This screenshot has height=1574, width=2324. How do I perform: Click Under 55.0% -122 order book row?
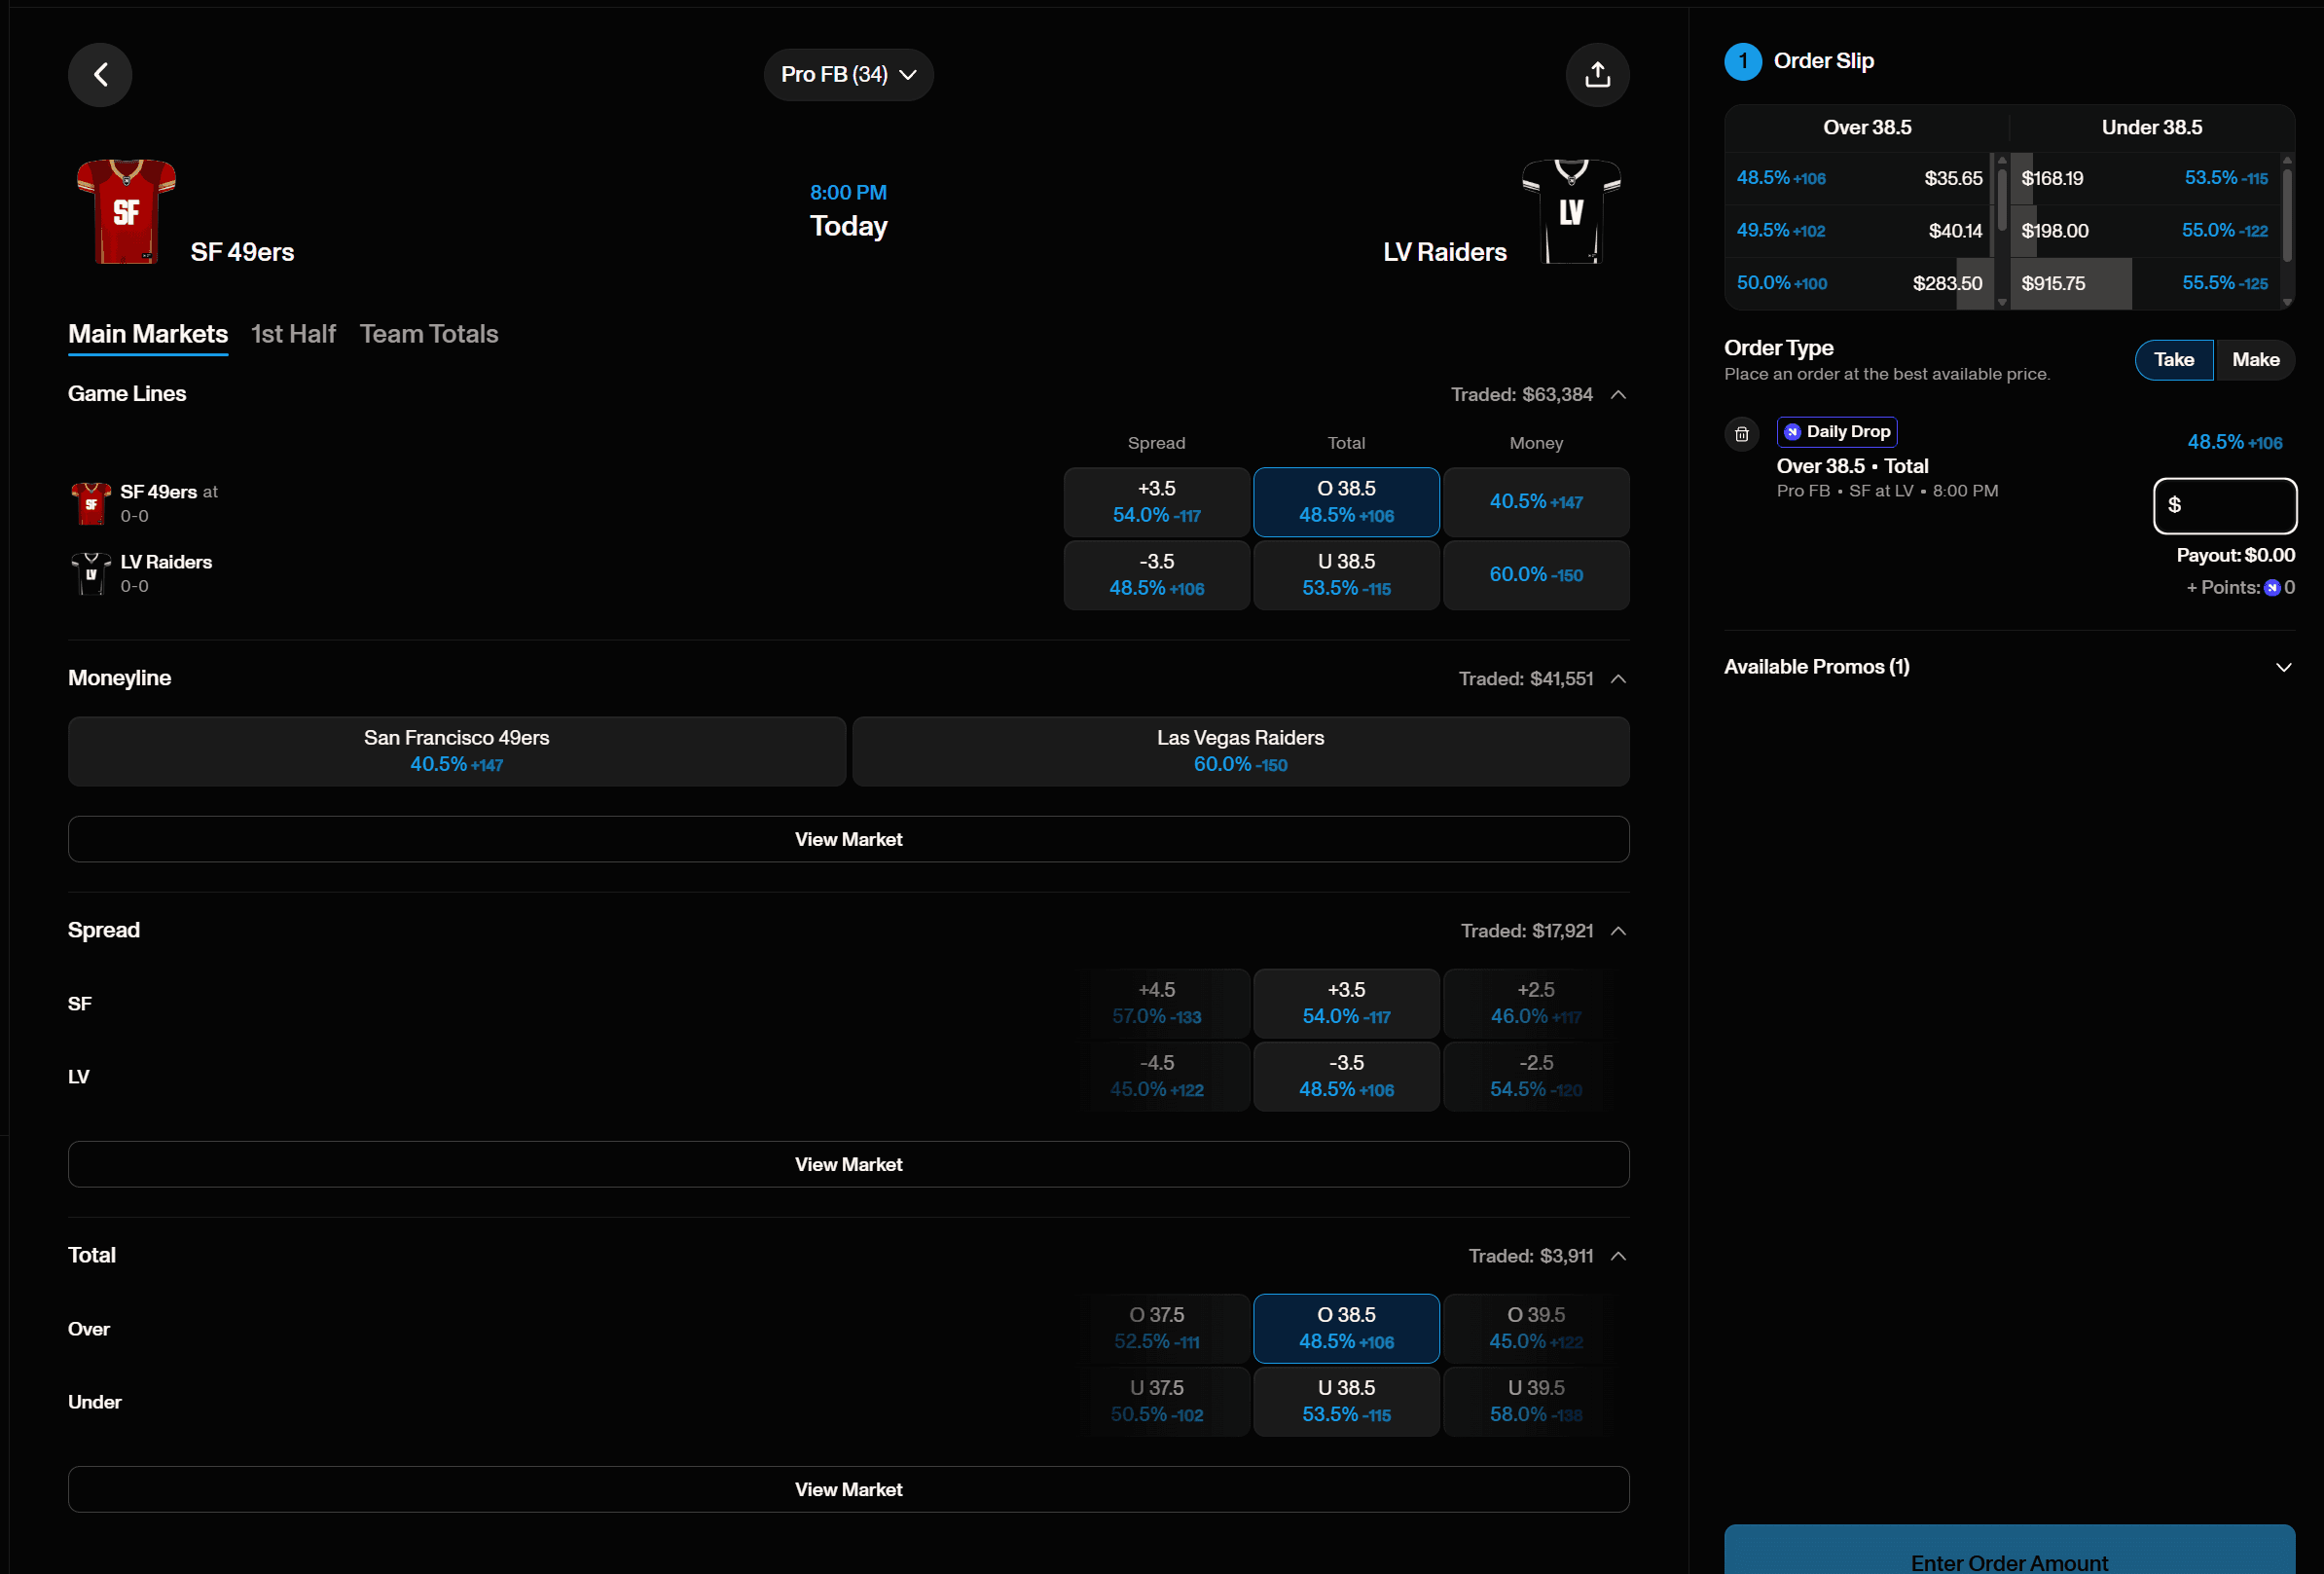(x=2145, y=231)
